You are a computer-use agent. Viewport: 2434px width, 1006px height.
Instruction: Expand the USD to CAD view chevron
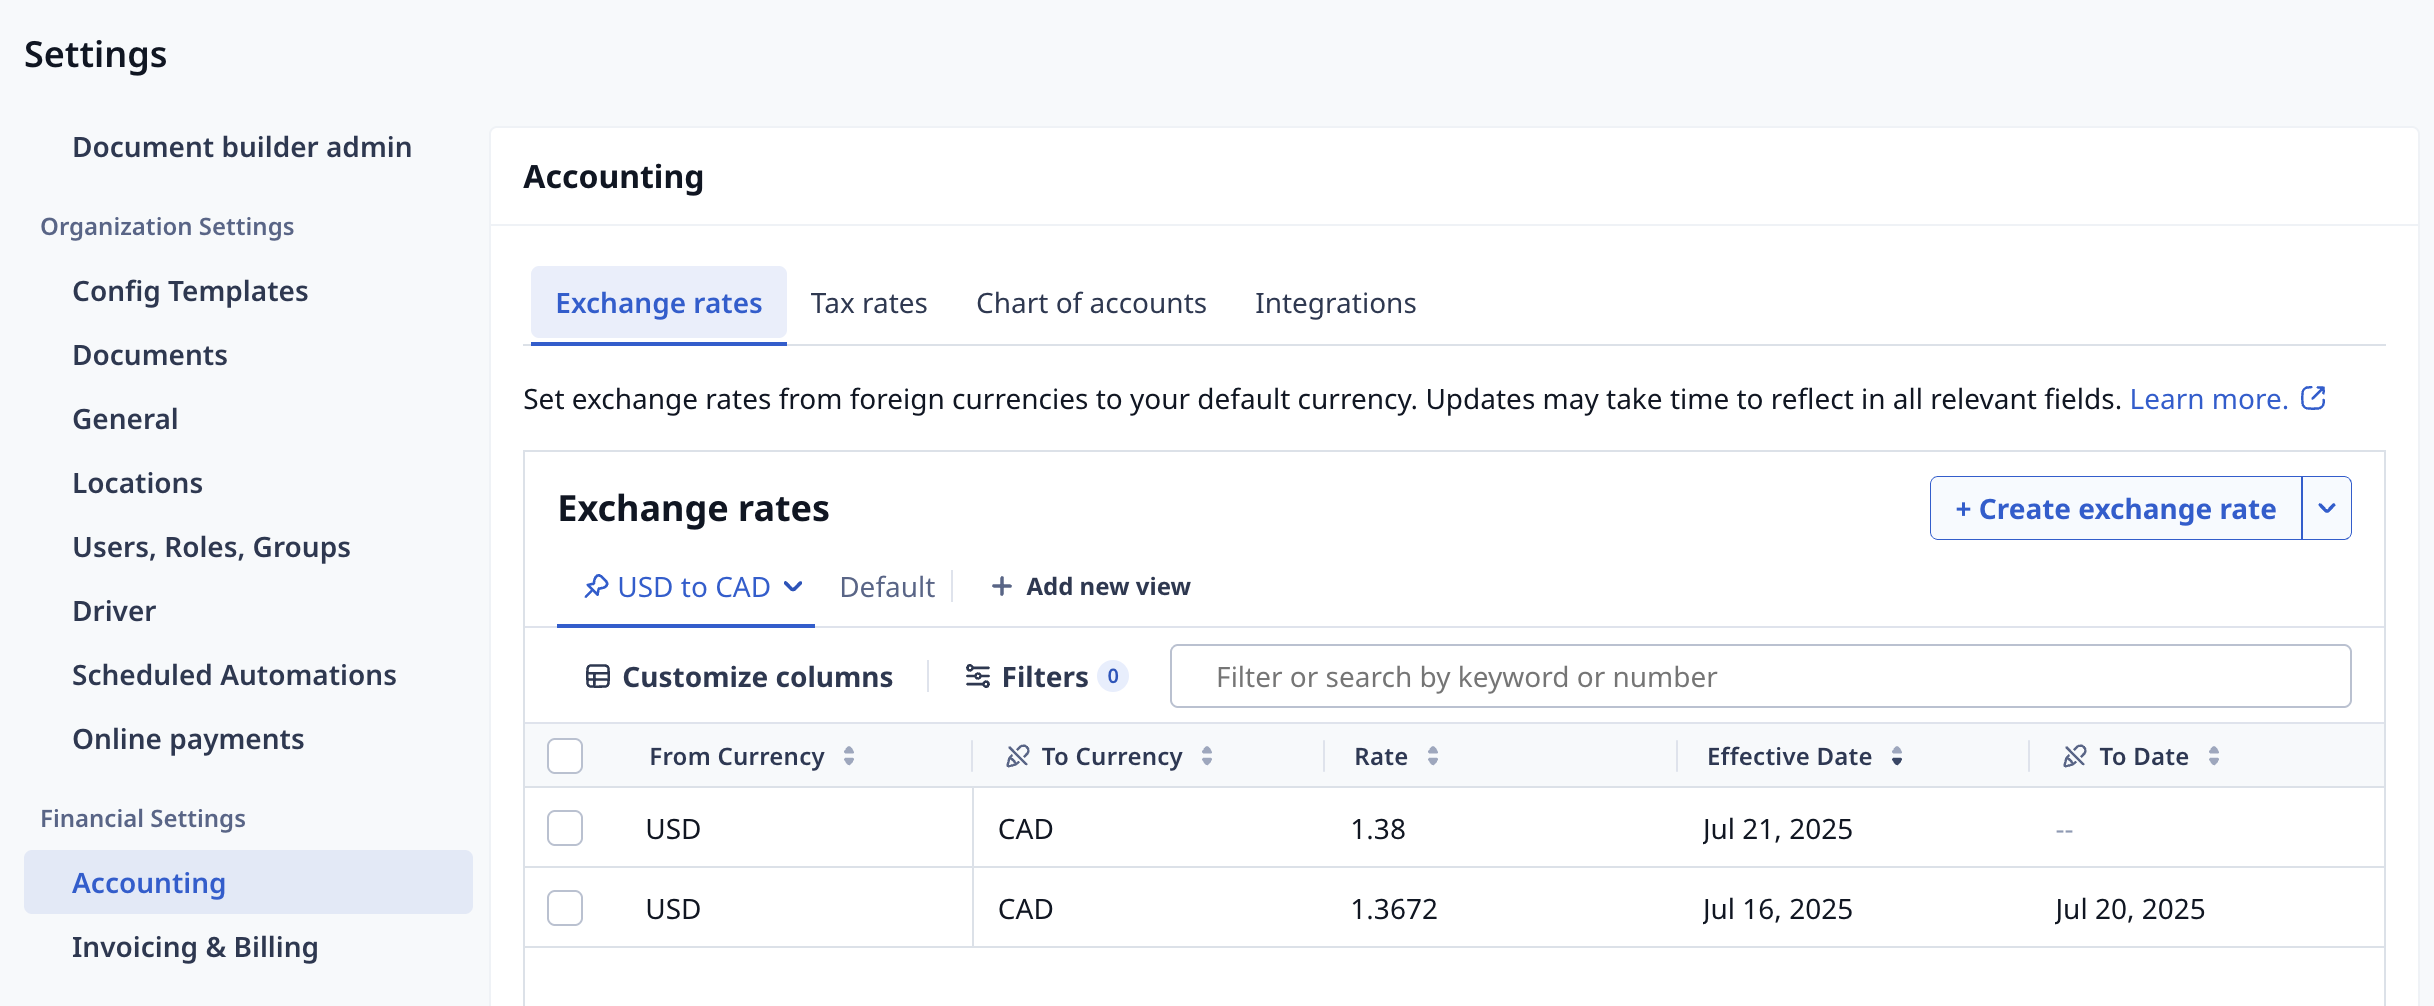793,586
